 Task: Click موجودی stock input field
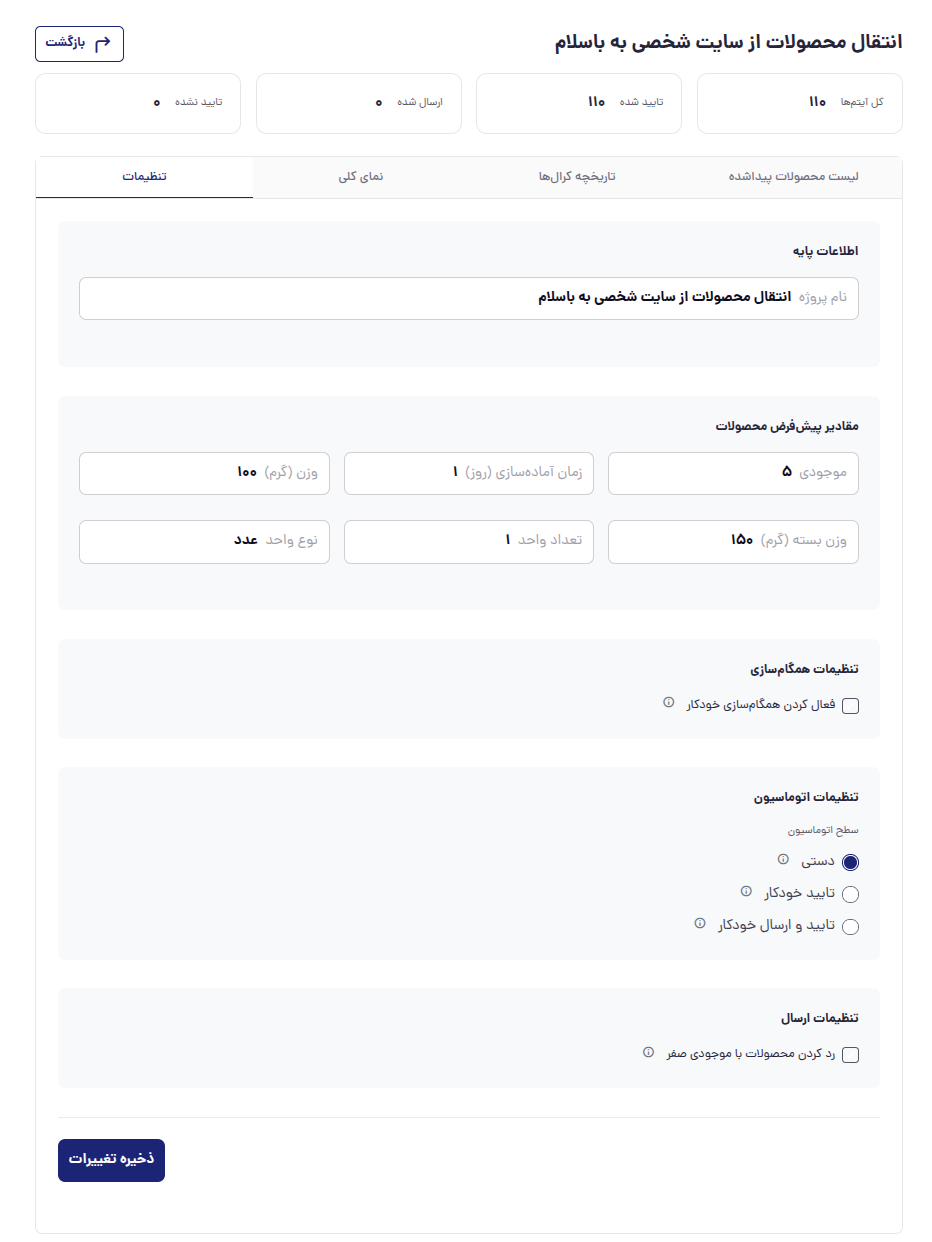(x=733, y=473)
